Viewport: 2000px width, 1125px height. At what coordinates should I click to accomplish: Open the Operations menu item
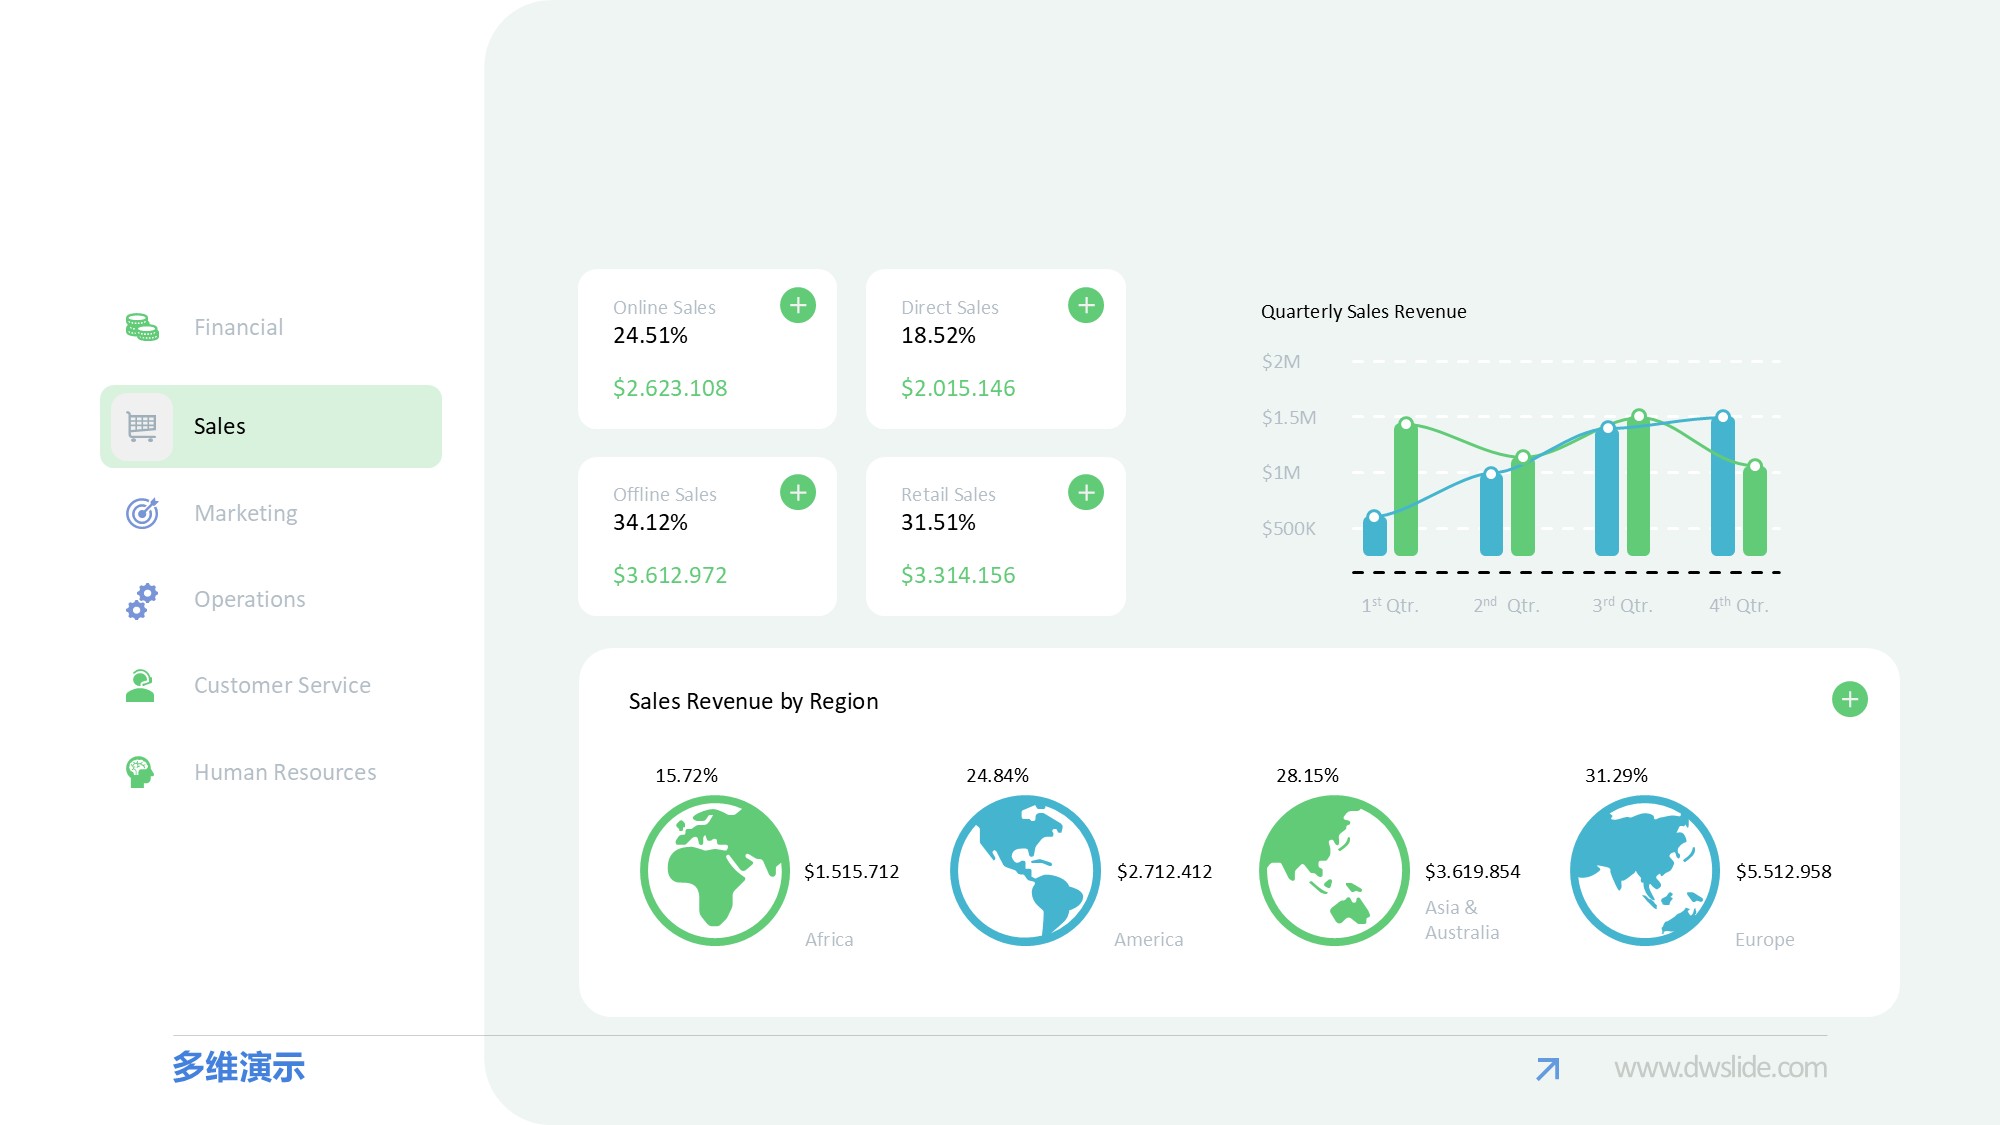tap(250, 599)
